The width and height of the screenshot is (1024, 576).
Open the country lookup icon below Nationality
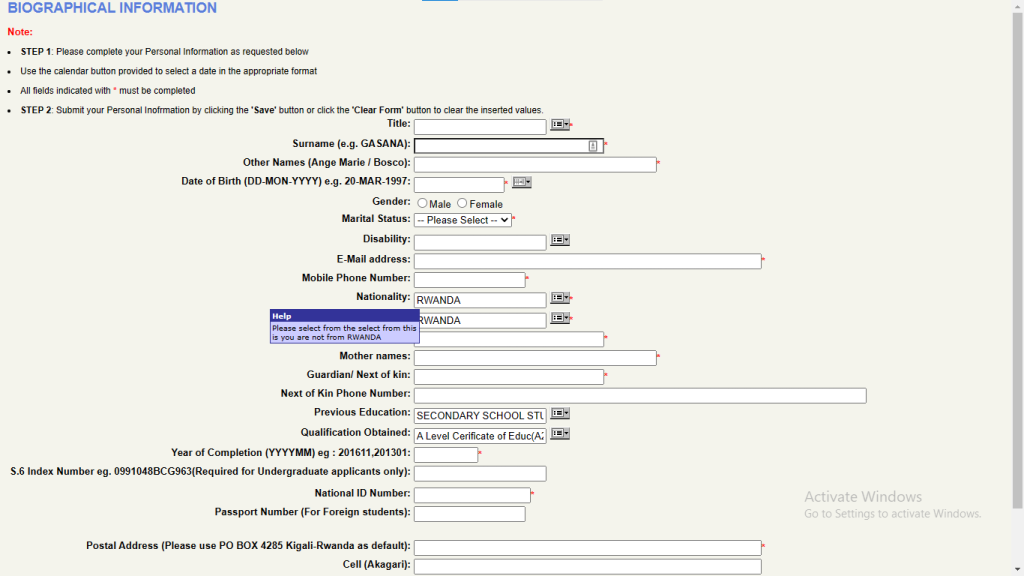click(x=558, y=320)
